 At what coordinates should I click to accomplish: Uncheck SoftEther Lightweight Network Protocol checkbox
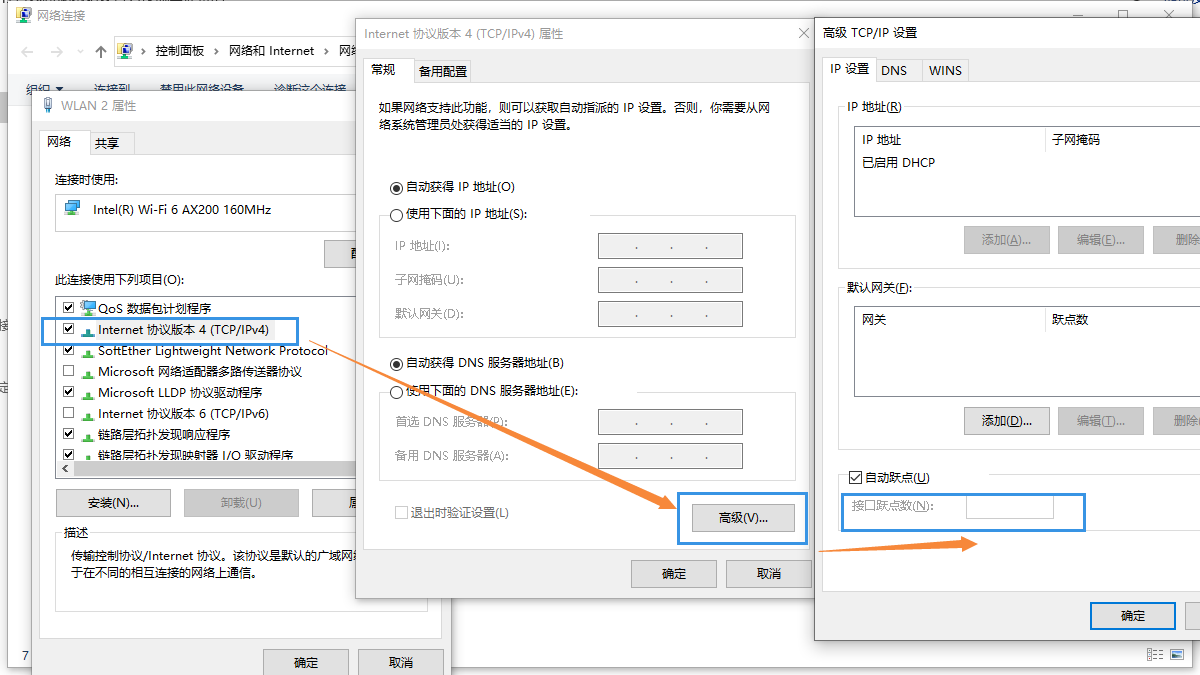click(x=68, y=350)
